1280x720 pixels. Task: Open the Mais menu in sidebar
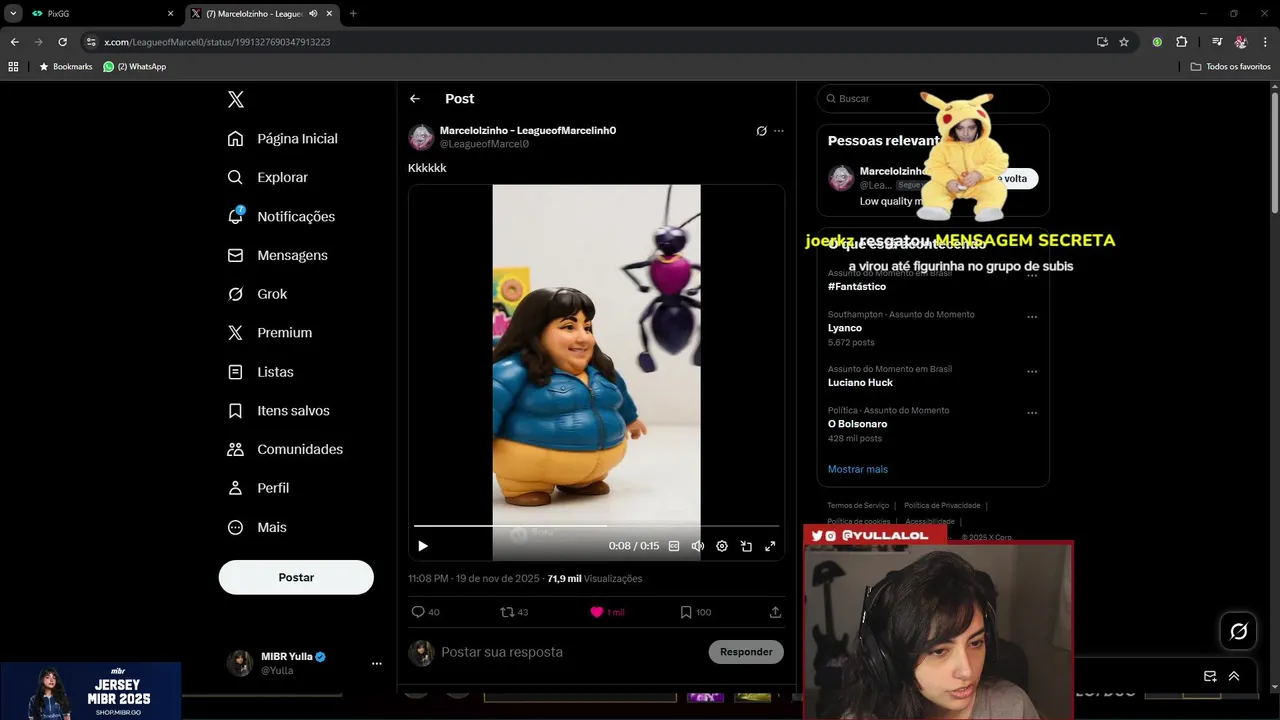point(257,527)
